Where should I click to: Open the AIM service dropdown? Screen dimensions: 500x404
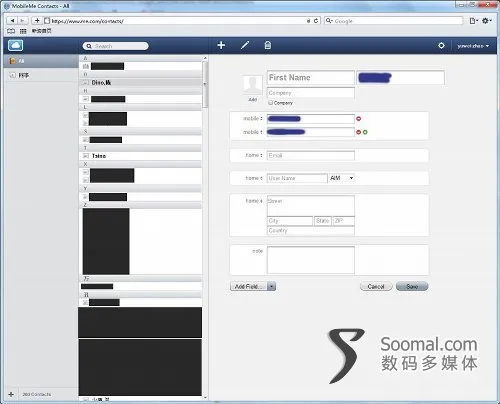(341, 178)
